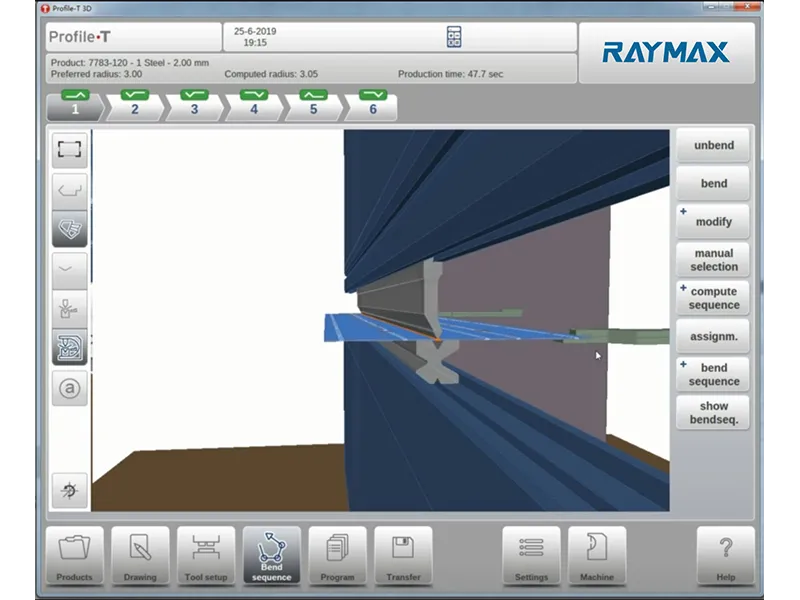
Task: Go to the Drawing screen
Action: click(140, 555)
